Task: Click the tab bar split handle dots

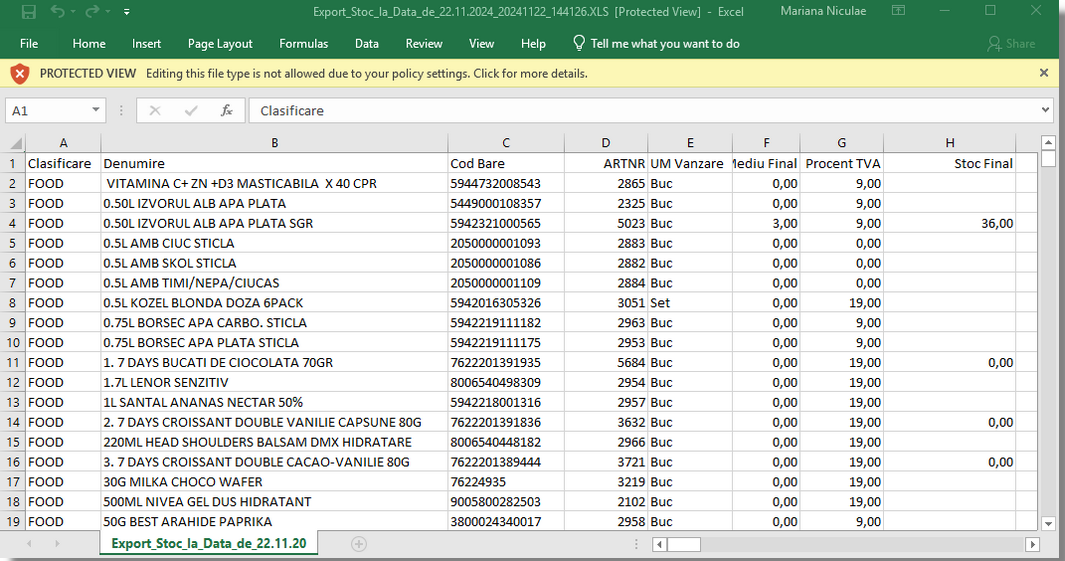Action: (636, 544)
